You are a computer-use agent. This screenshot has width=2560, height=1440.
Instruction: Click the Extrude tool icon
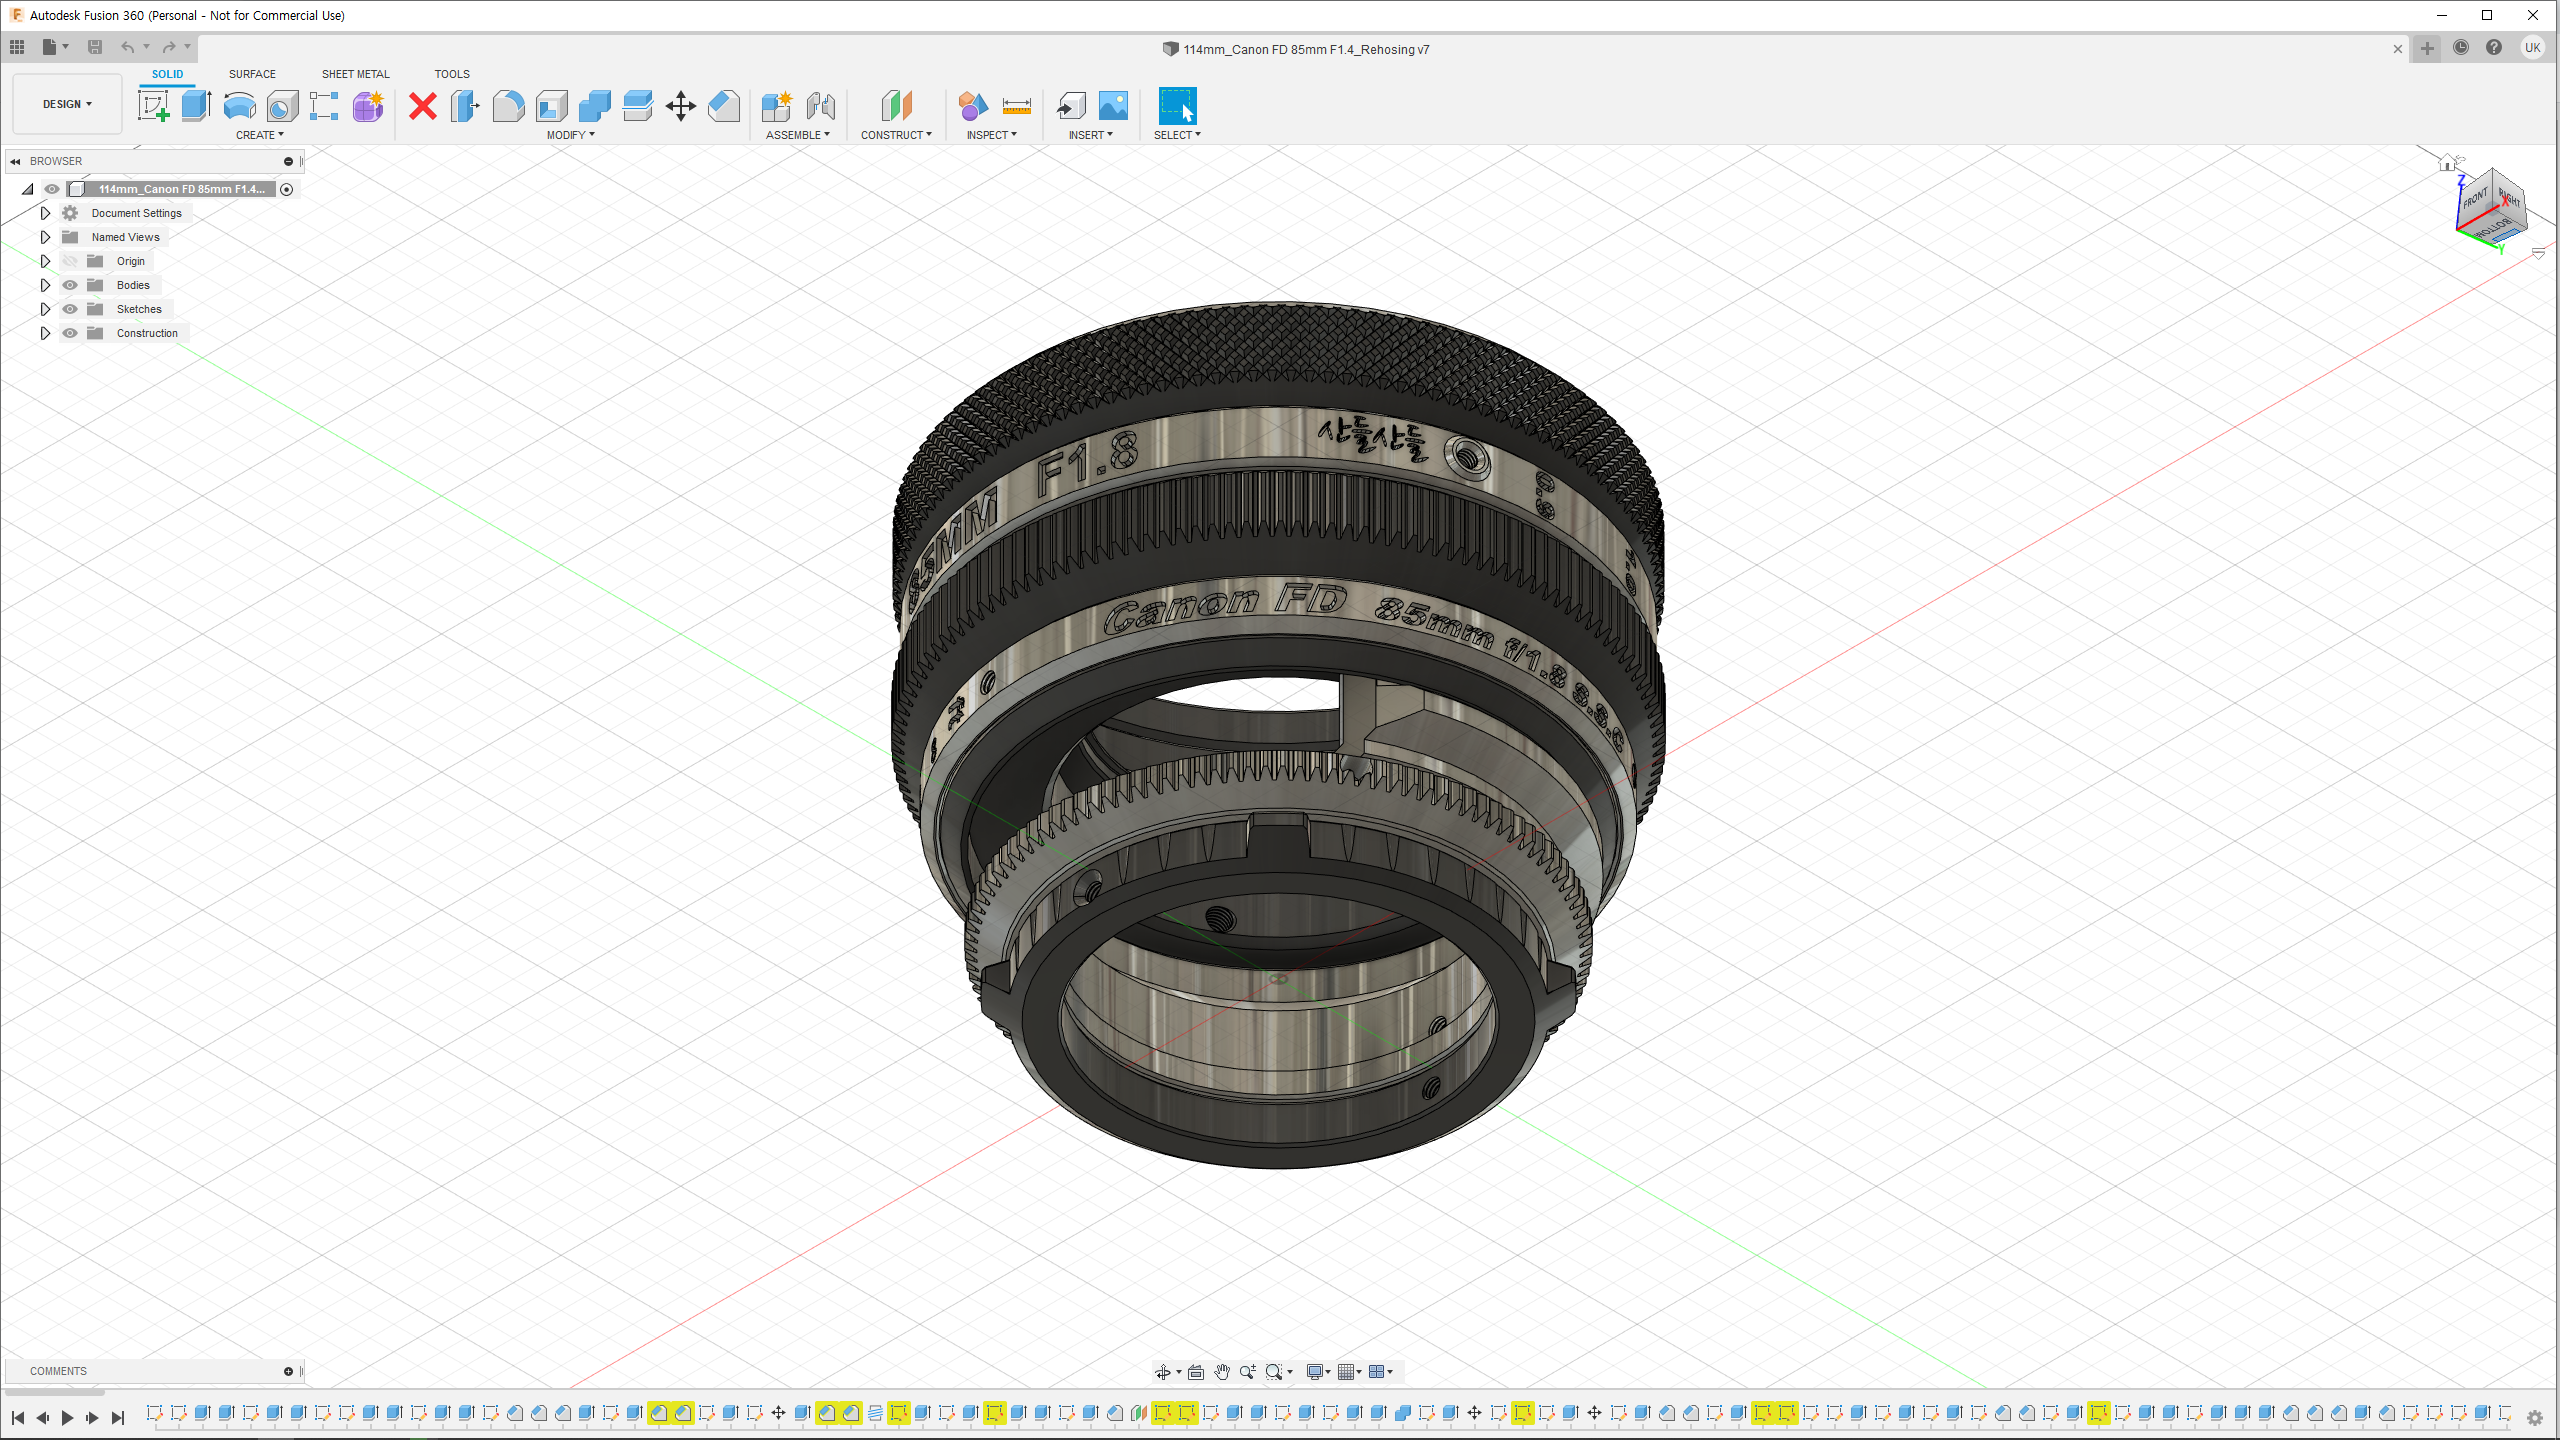(x=196, y=105)
